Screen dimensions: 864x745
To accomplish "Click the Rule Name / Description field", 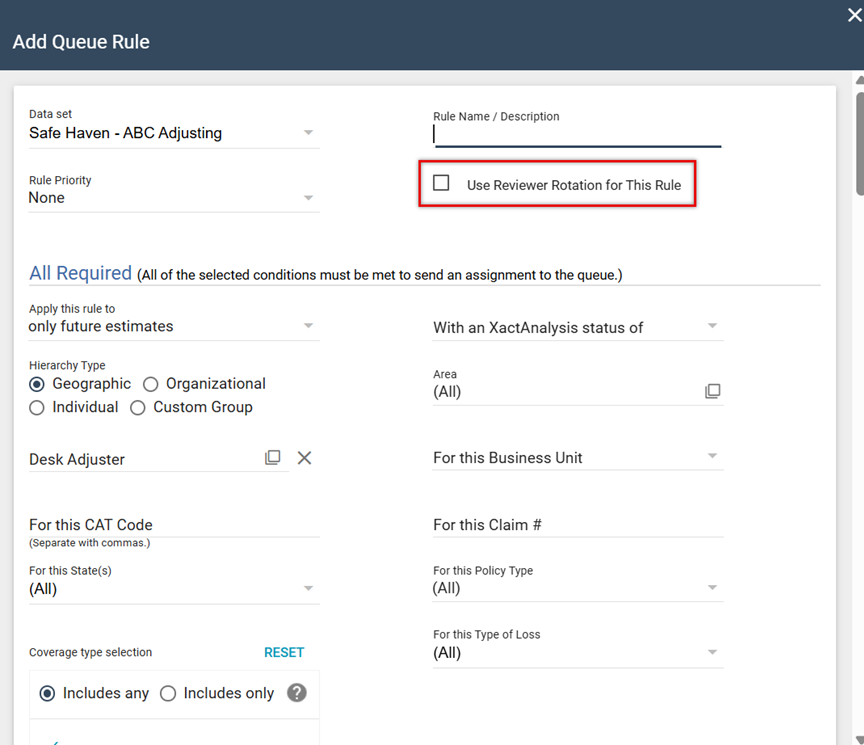I will (577, 135).
